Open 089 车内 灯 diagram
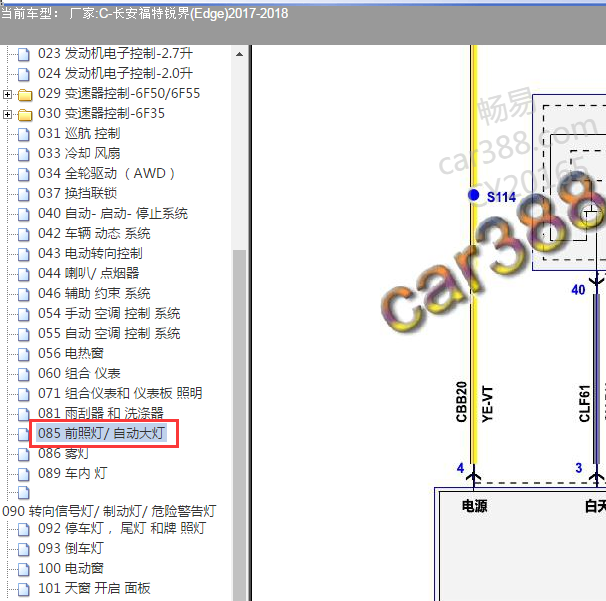Image resolution: width=606 pixels, height=601 pixels. coord(72,473)
